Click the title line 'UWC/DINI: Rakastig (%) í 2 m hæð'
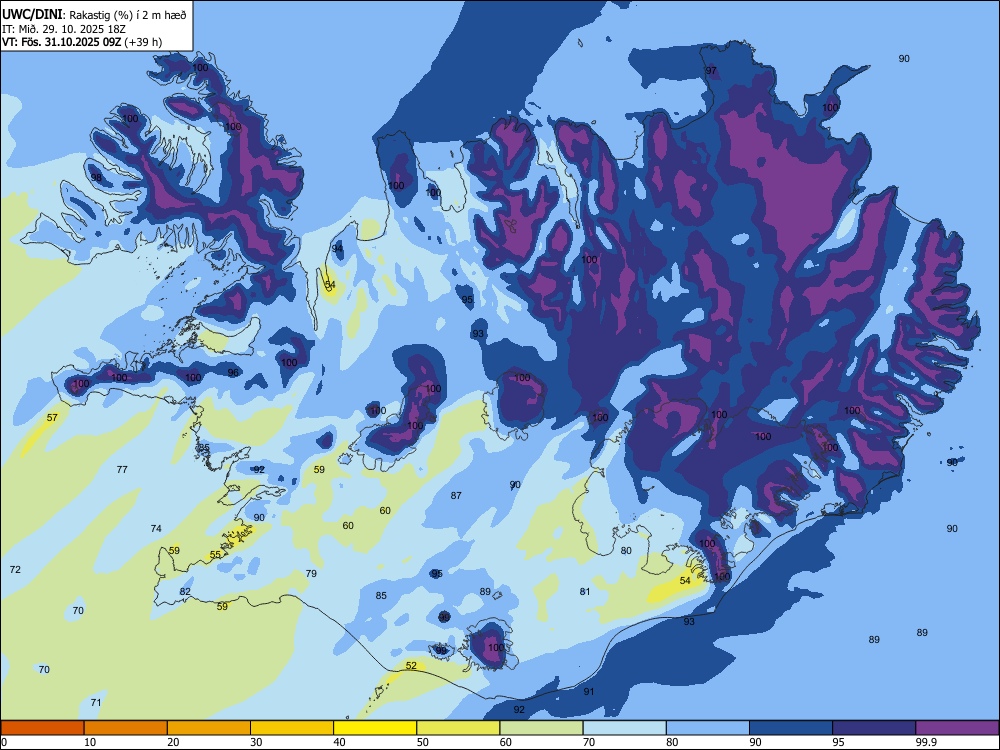This screenshot has width=1000, height=750. (94, 14)
